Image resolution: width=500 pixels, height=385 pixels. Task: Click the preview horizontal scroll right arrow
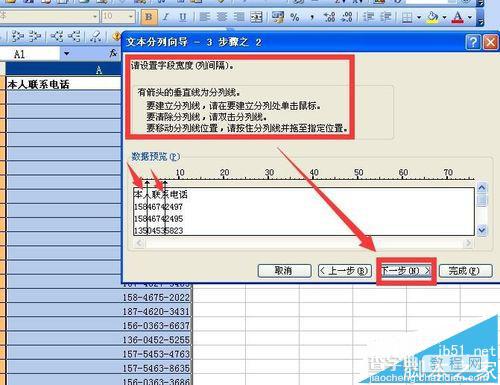pos(468,243)
